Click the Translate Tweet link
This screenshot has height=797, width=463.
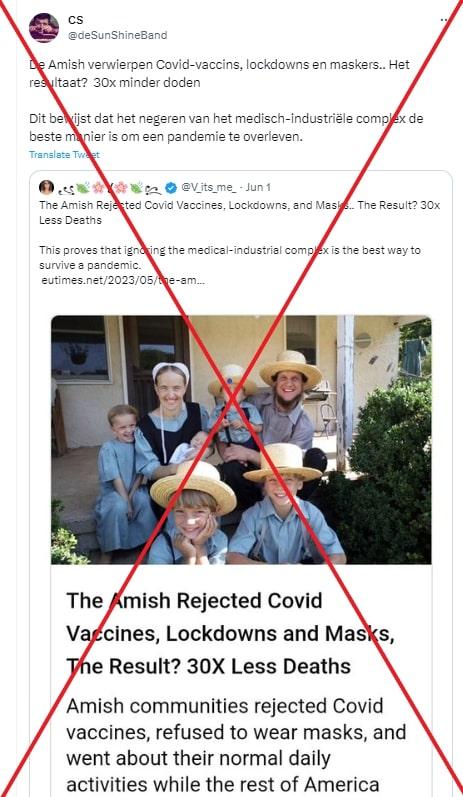(x=64, y=155)
